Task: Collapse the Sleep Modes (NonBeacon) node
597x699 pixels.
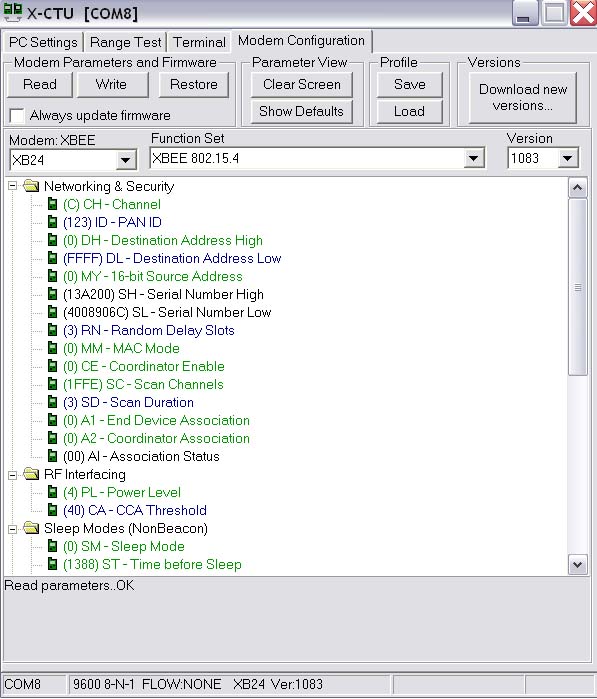Action: click(x=12, y=529)
